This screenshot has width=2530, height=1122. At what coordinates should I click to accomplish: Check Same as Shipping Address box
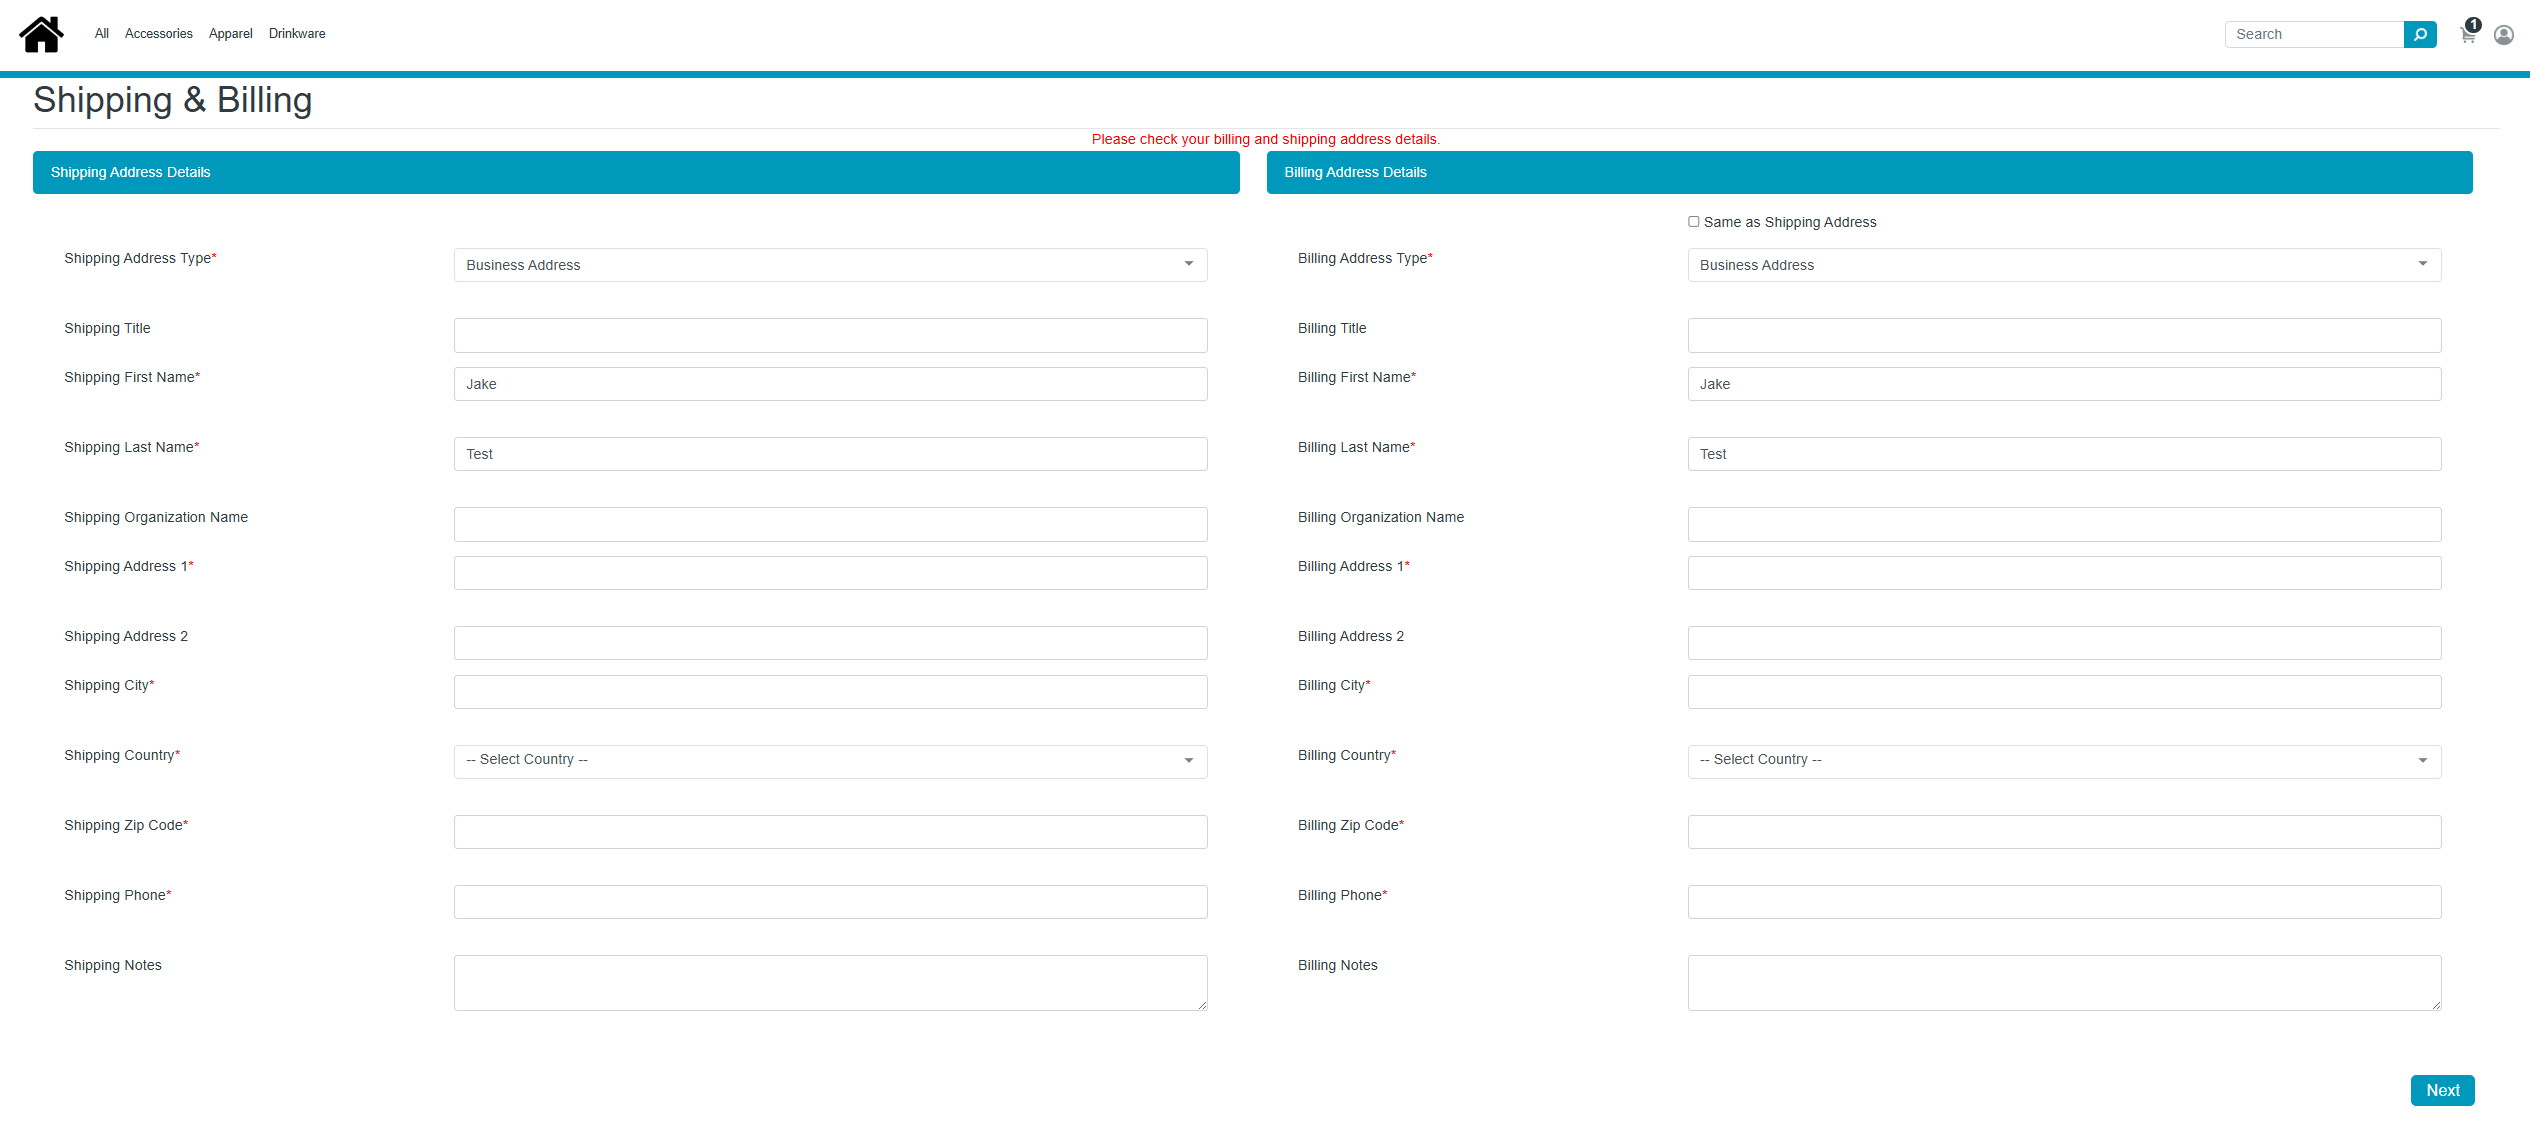coord(1693,222)
